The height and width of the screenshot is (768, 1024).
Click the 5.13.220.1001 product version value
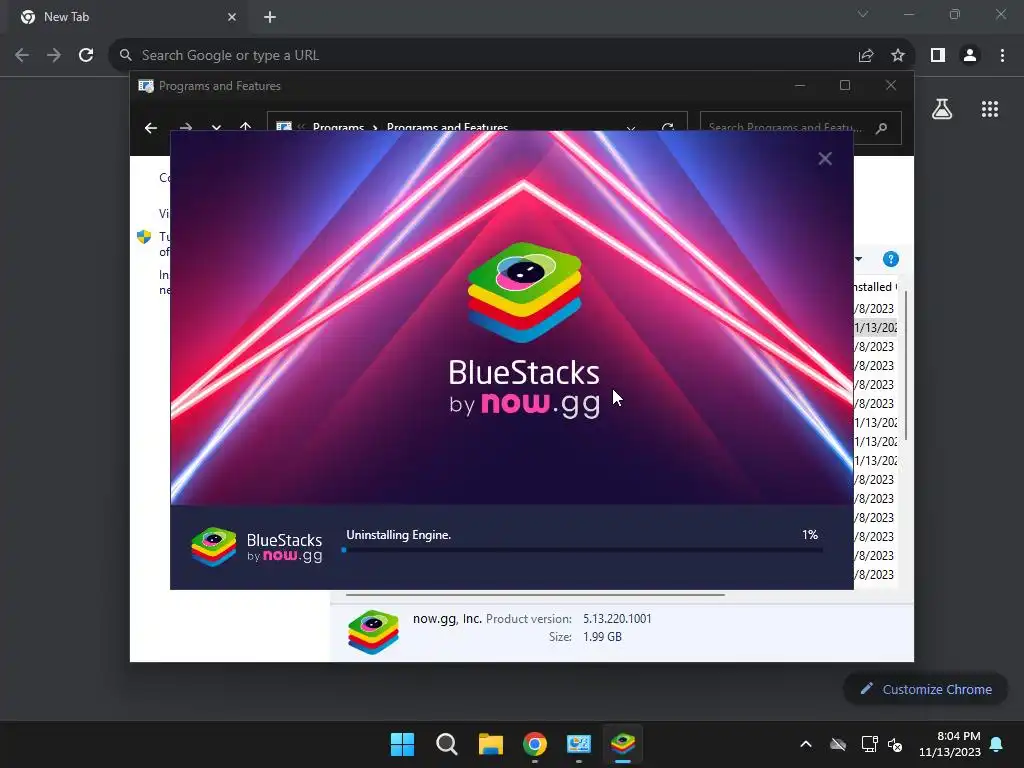click(x=617, y=618)
